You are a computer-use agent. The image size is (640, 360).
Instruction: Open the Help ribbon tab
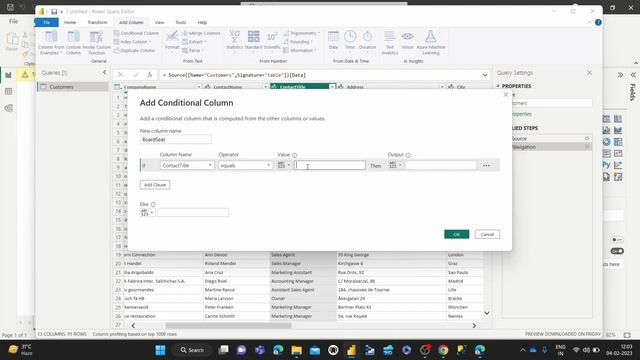[x=202, y=22]
